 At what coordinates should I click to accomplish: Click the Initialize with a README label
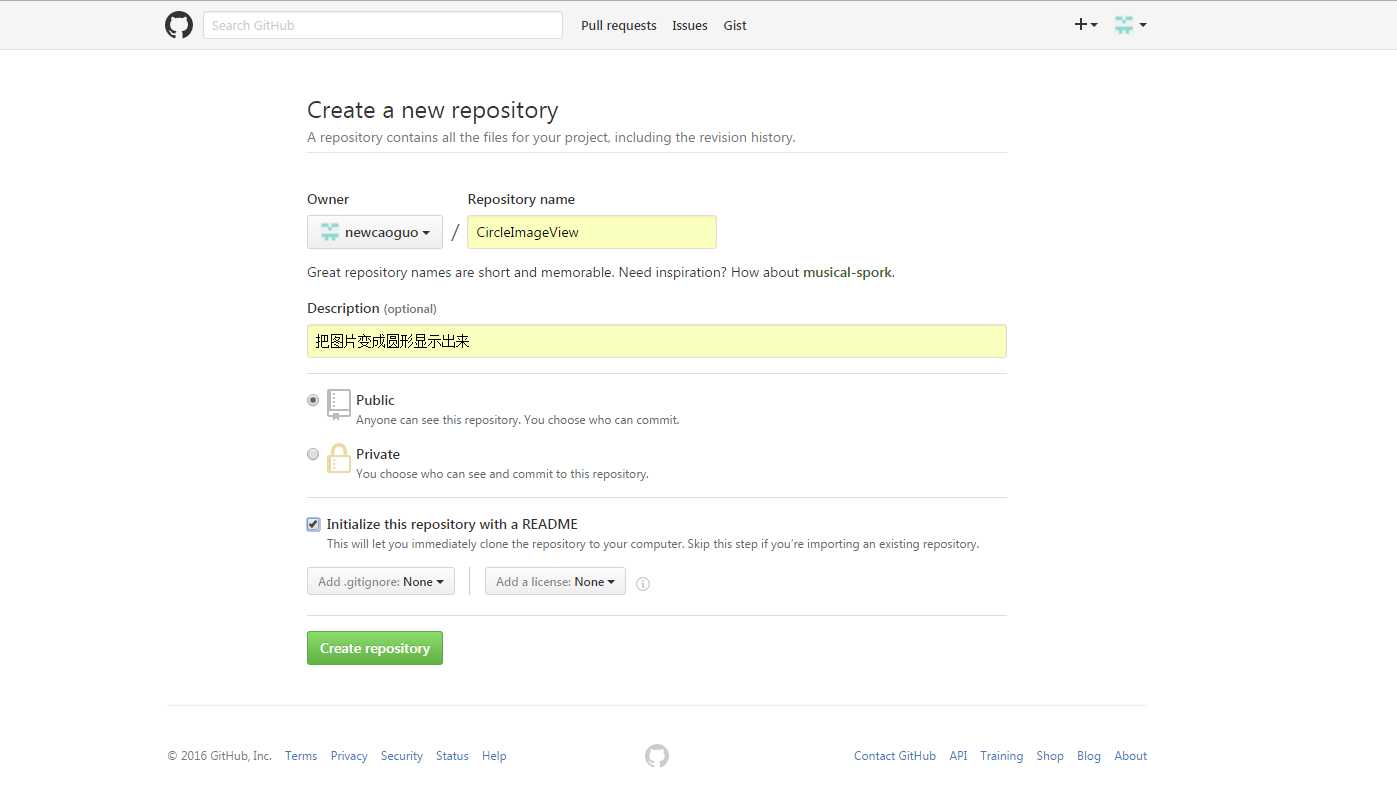(x=452, y=524)
